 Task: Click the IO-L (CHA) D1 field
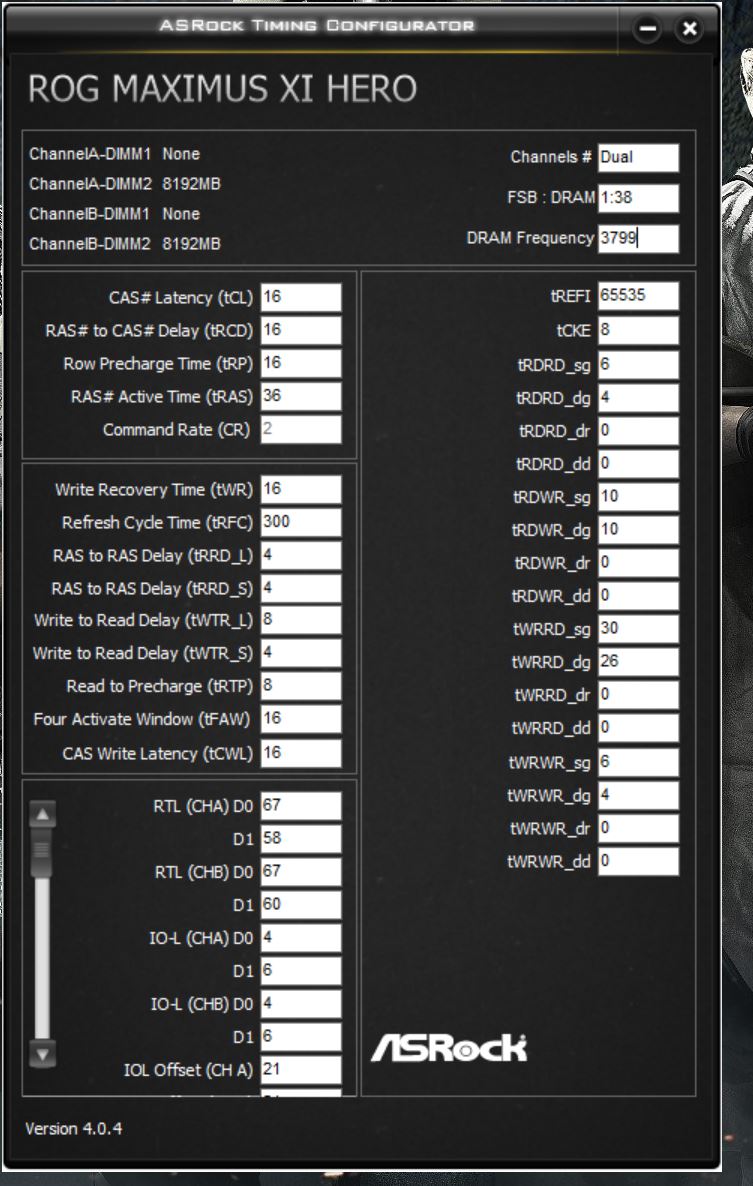point(301,971)
